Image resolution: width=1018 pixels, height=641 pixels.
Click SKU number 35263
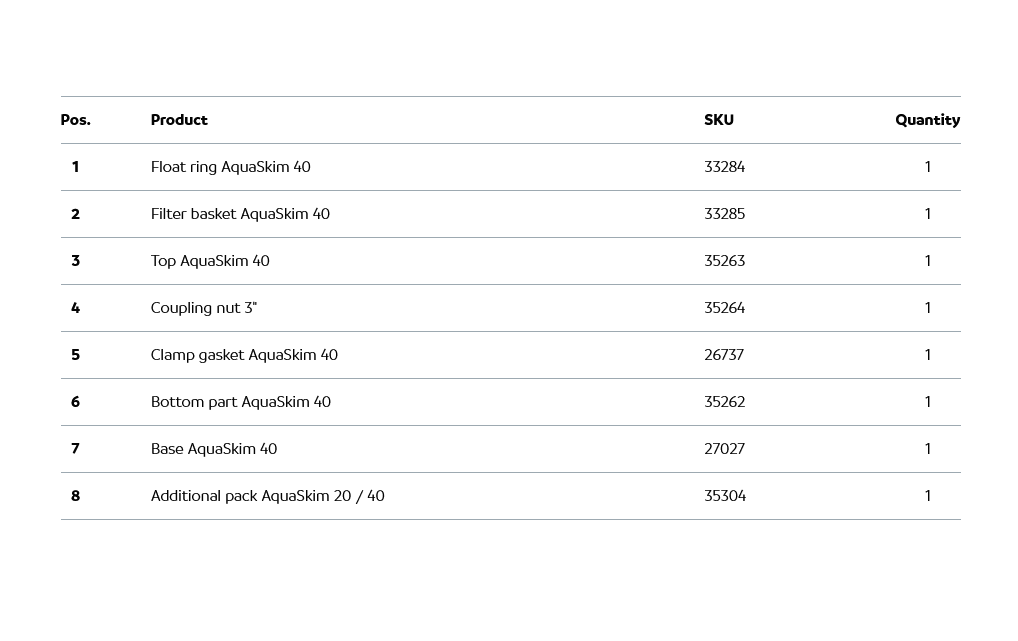coord(724,261)
